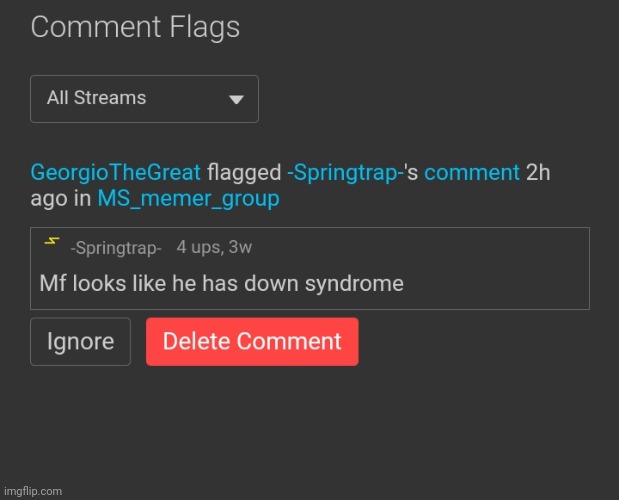Click the Comment Flags page heading

pyautogui.click(x=135, y=27)
